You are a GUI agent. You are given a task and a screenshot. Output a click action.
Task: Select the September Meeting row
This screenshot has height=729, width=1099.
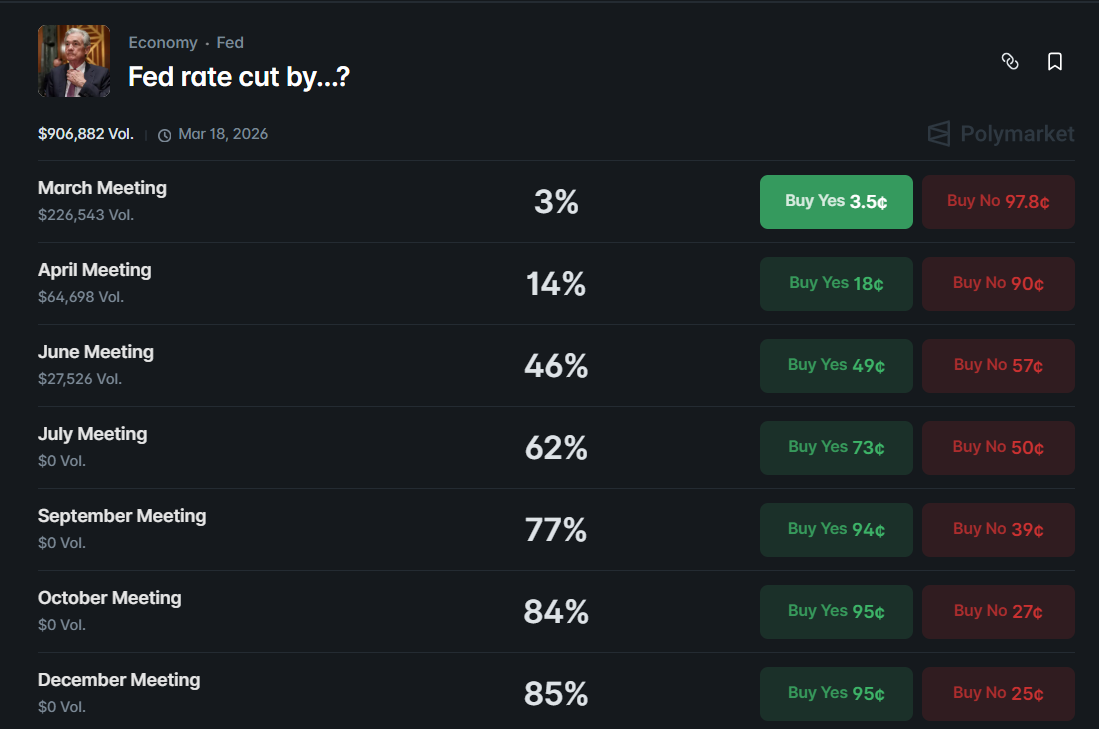click(122, 516)
